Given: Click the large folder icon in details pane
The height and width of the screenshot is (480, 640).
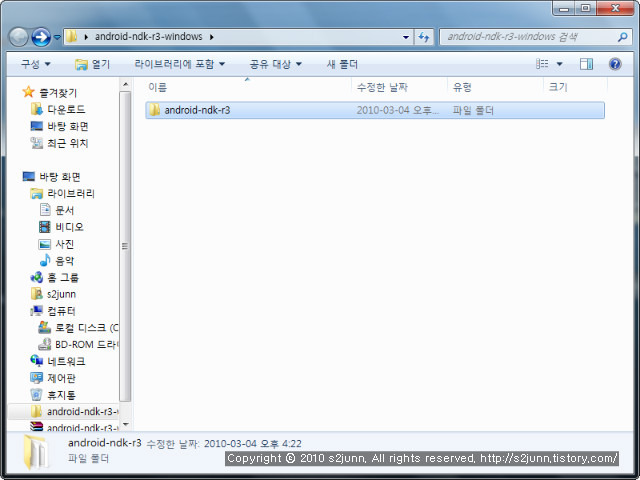Looking at the screenshot, I should (x=36, y=451).
